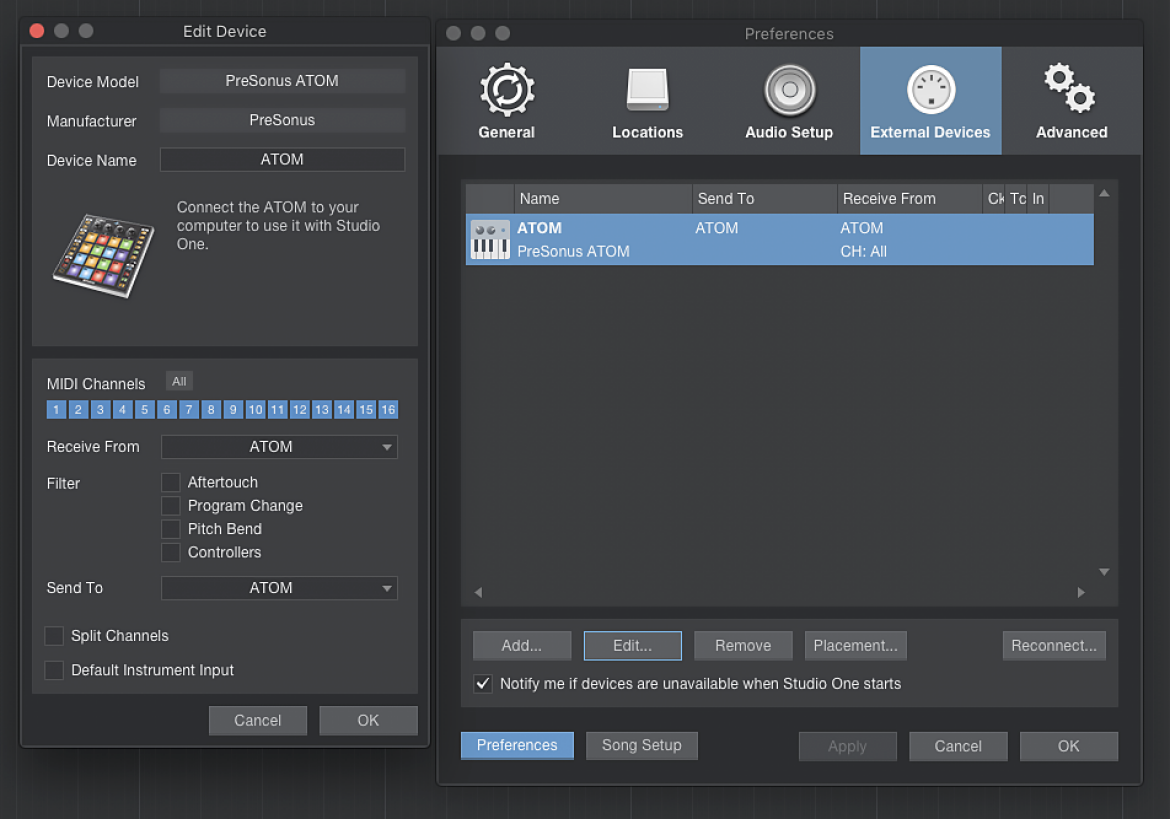Image resolution: width=1170 pixels, height=819 pixels.
Task: Enable the Aftertouch filter checkbox
Action: coord(171,483)
